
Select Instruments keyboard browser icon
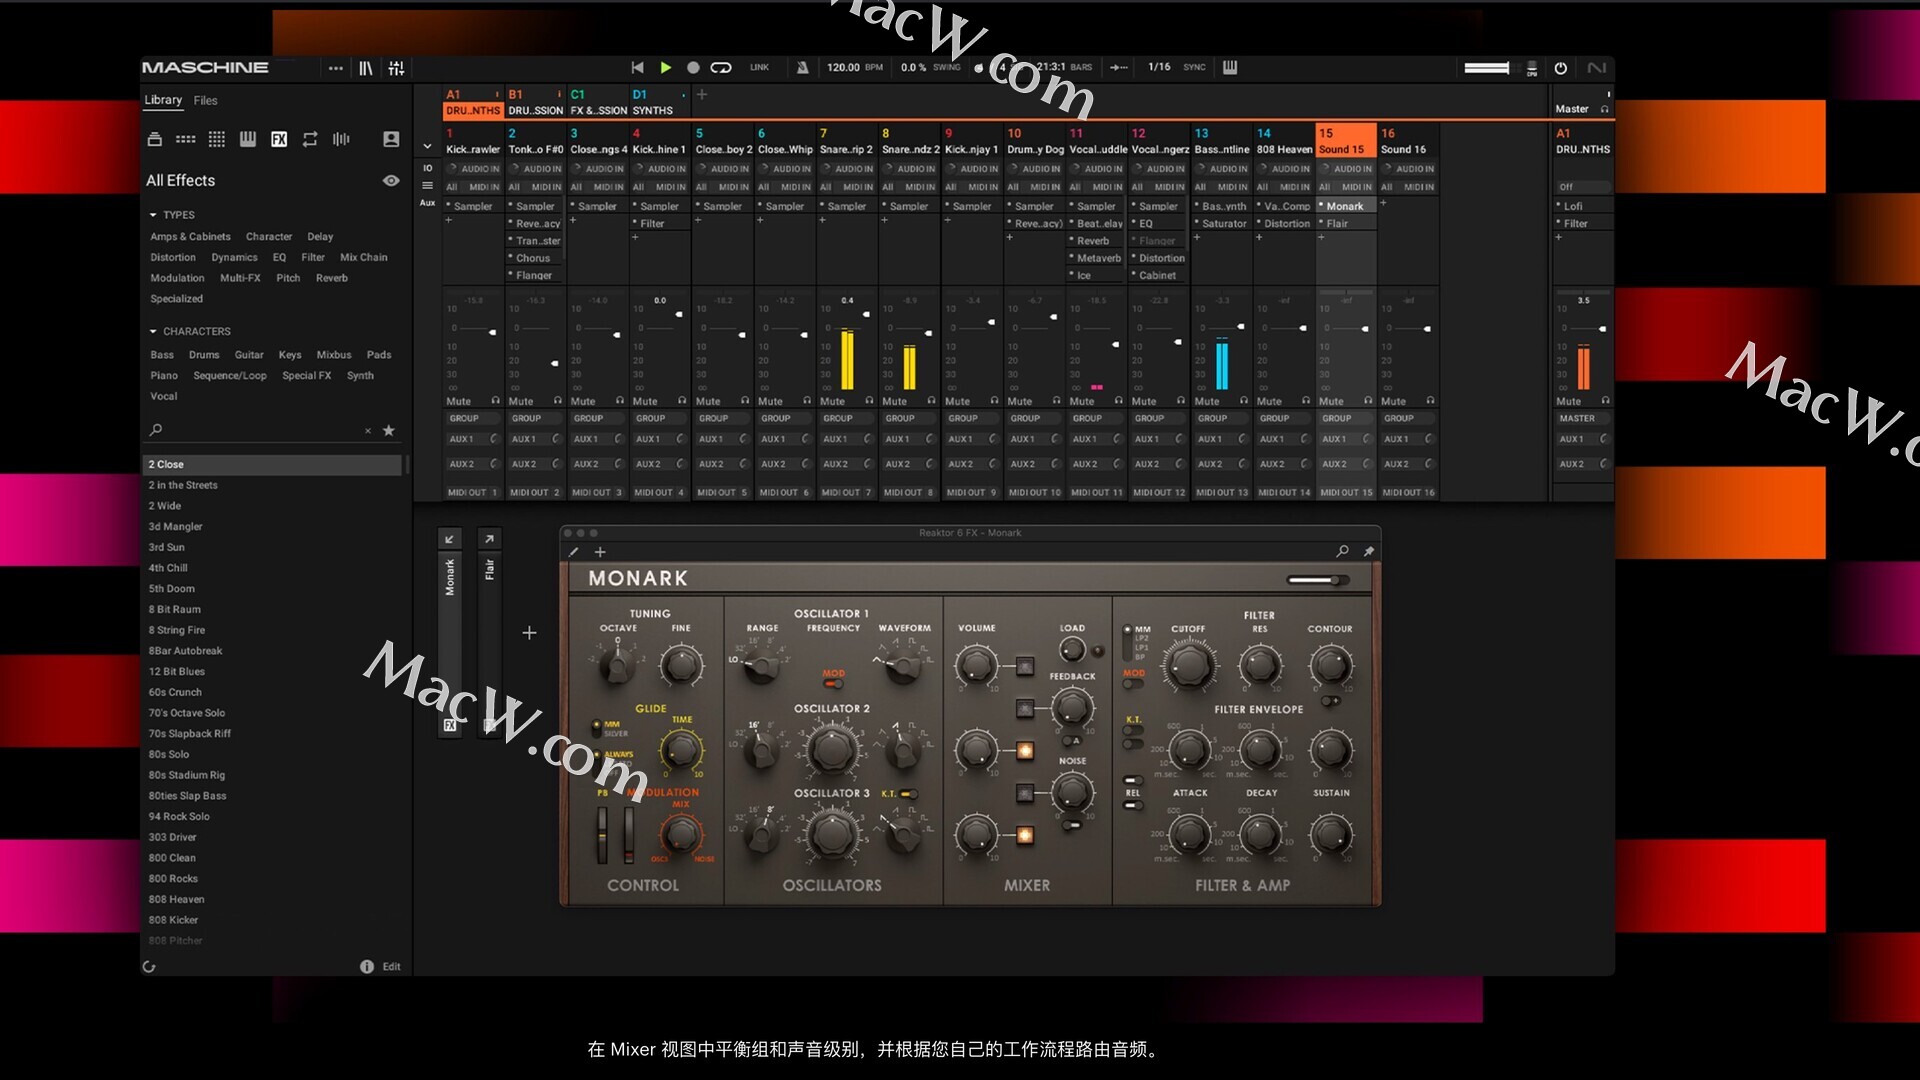(x=248, y=139)
